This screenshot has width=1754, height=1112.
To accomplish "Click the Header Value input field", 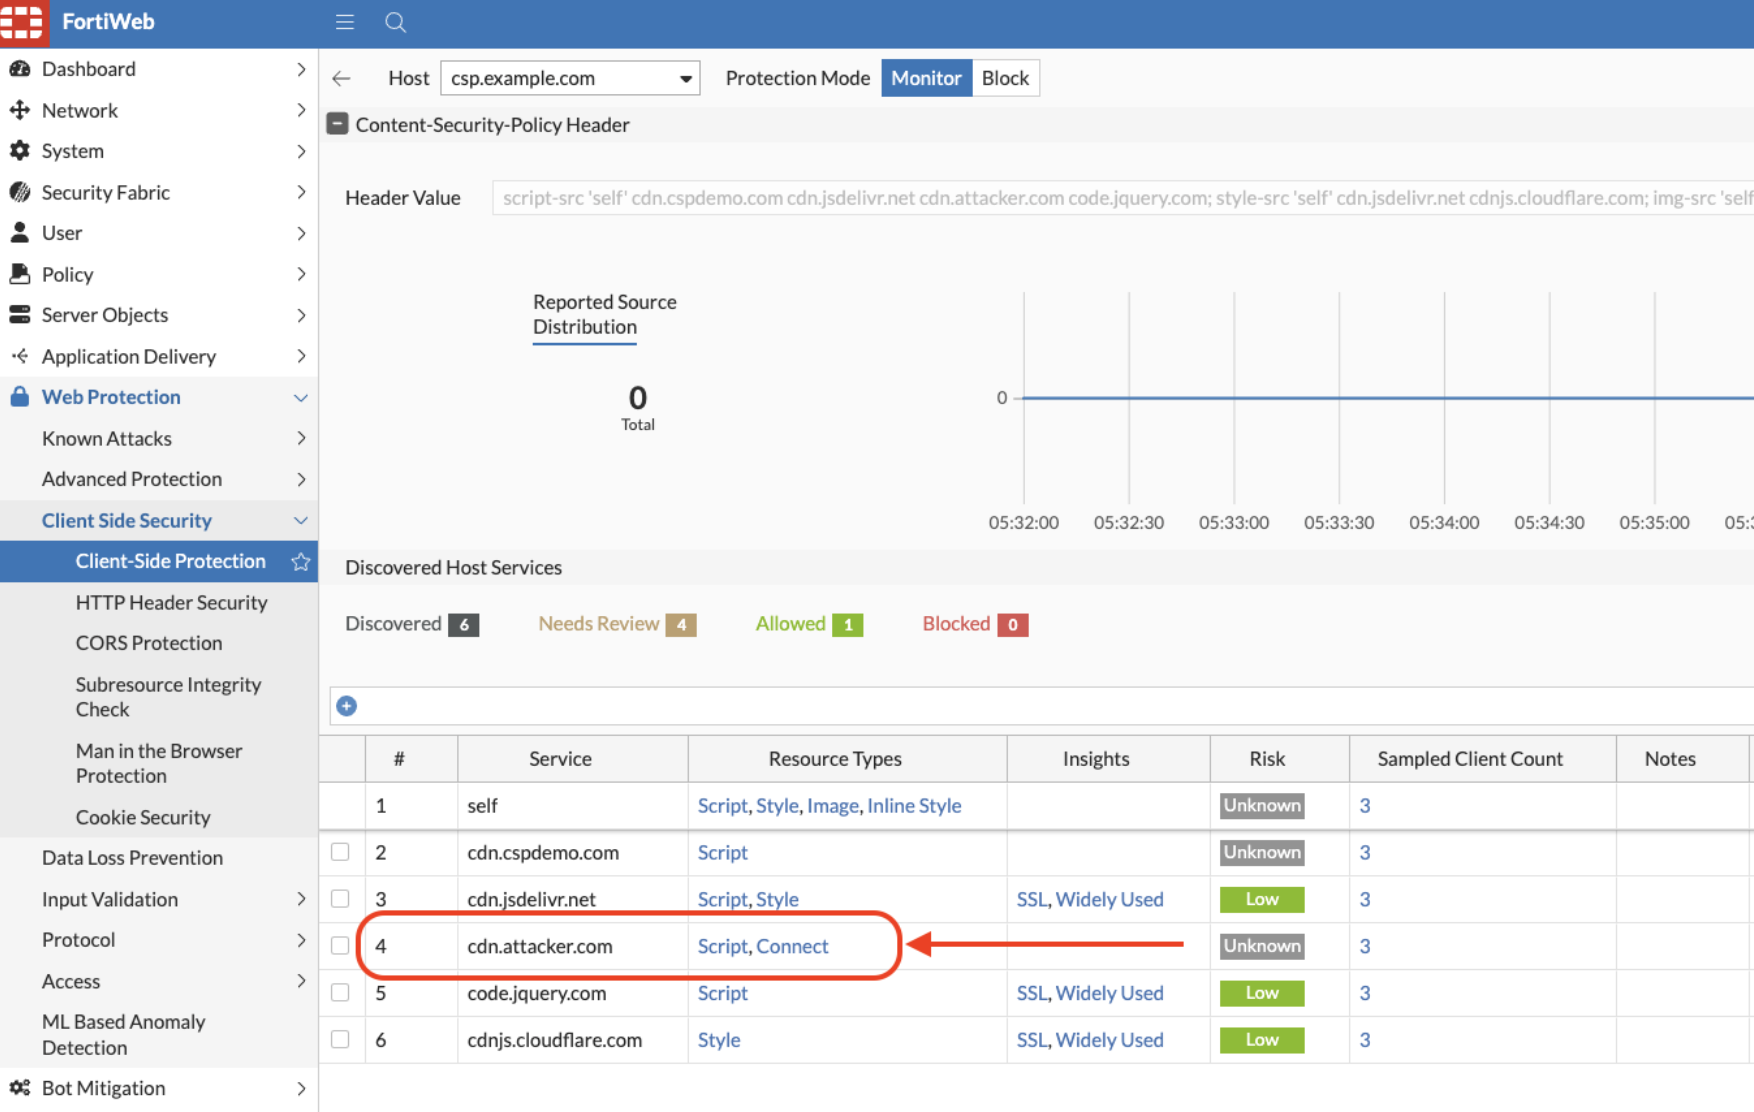I will [x=1123, y=198].
